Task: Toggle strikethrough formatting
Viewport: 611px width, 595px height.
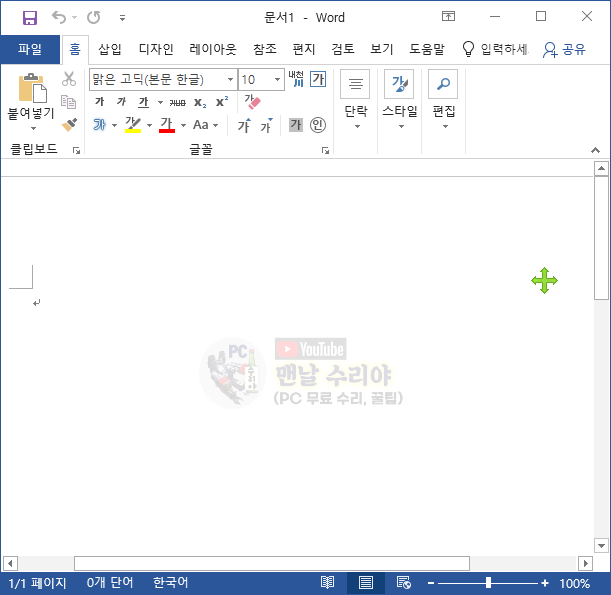Action: coord(177,102)
